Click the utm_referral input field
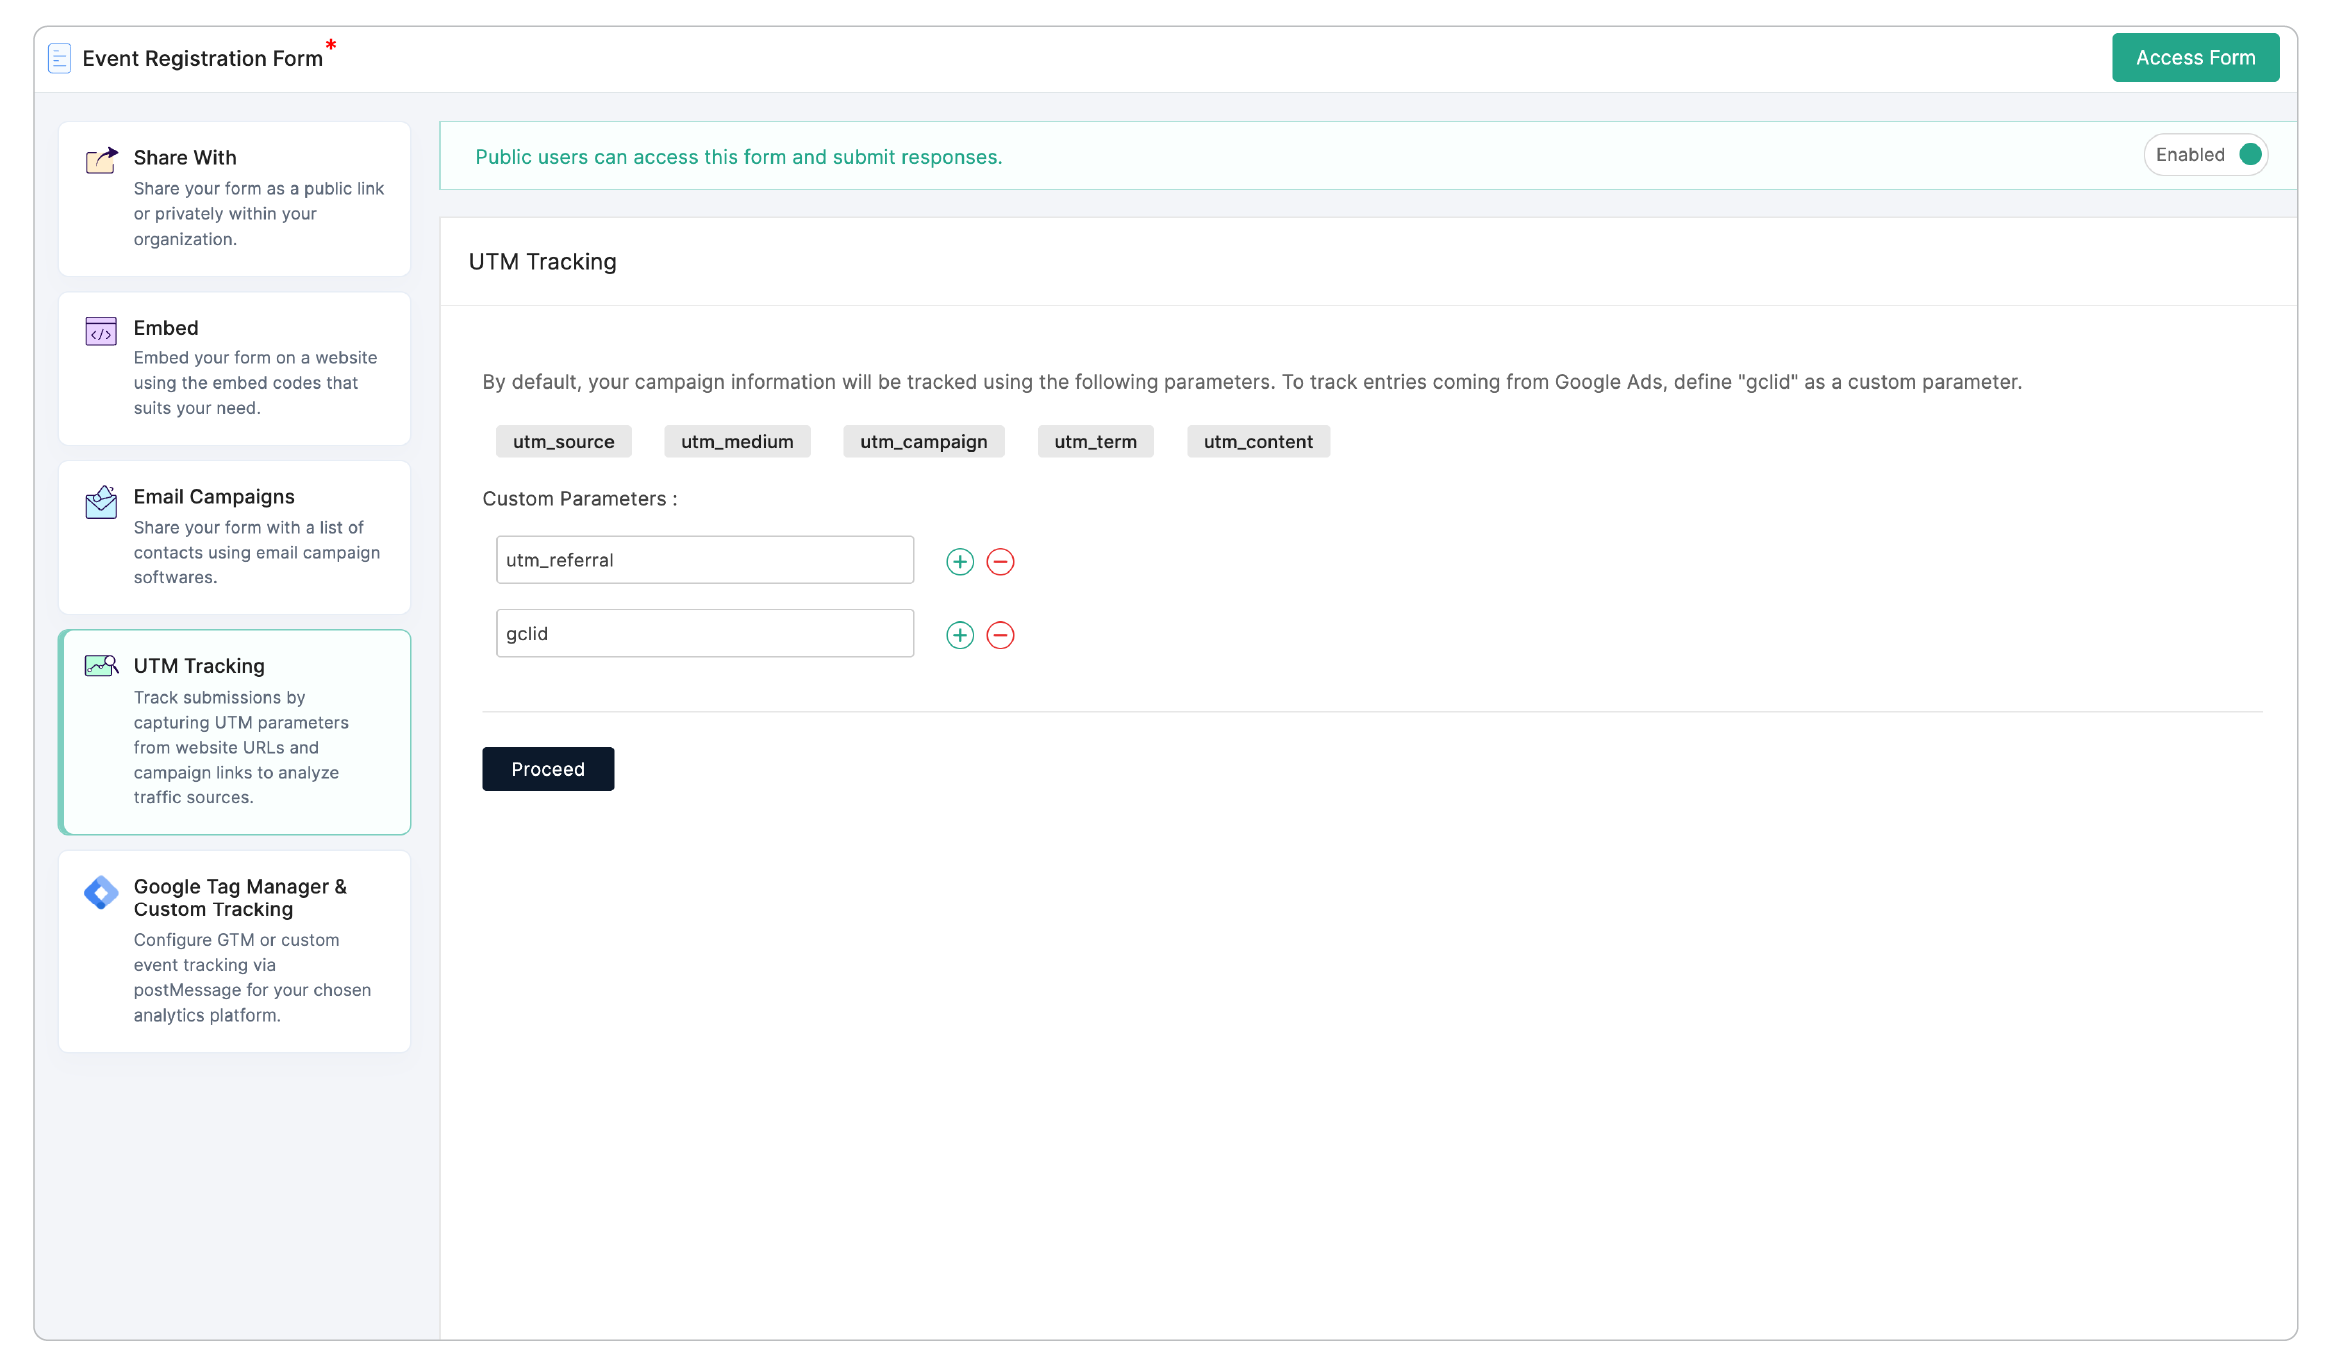This screenshot has width=2332, height=1367. coord(704,559)
